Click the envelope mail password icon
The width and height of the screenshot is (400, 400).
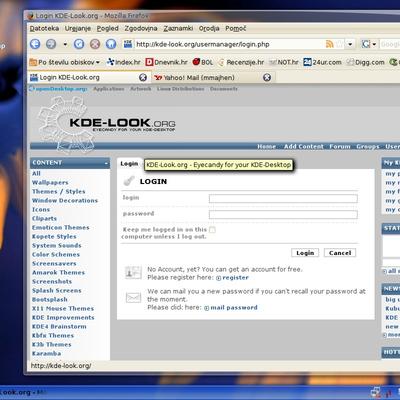click(x=133, y=297)
